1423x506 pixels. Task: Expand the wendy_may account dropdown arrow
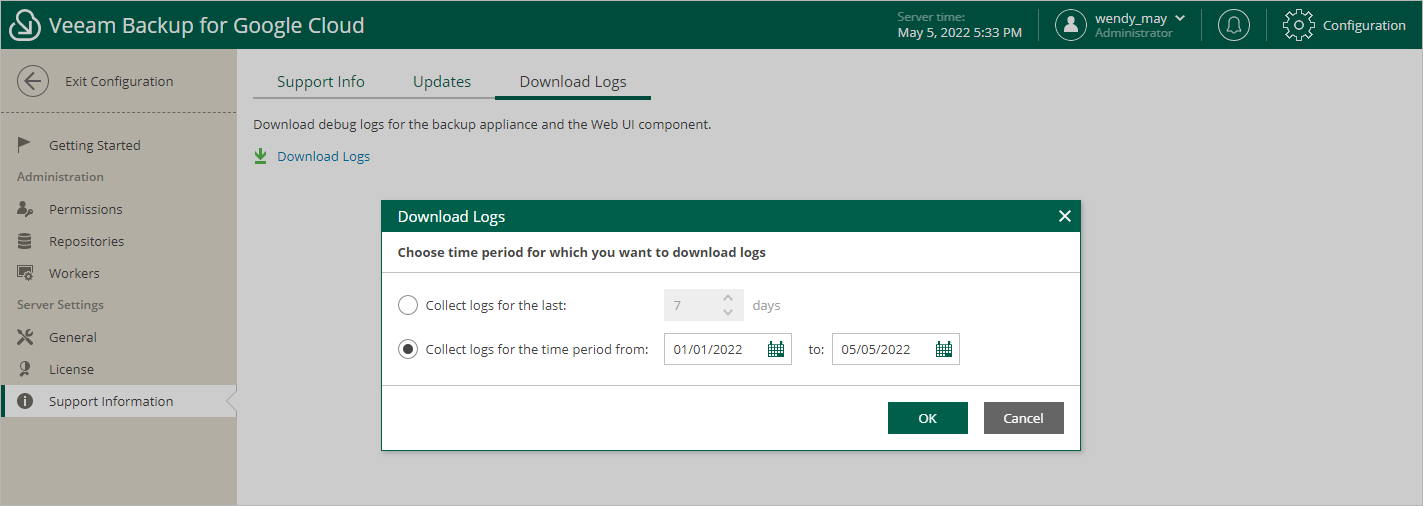[x=1180, y=19]
